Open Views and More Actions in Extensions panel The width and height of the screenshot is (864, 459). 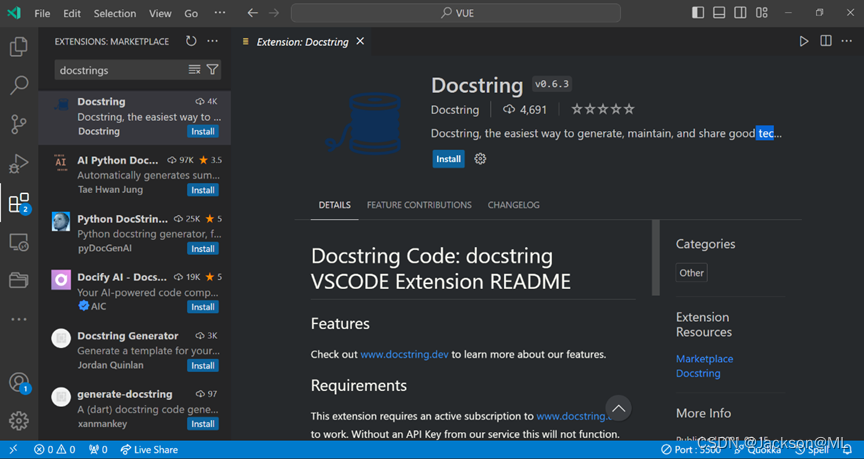point(213,41)
